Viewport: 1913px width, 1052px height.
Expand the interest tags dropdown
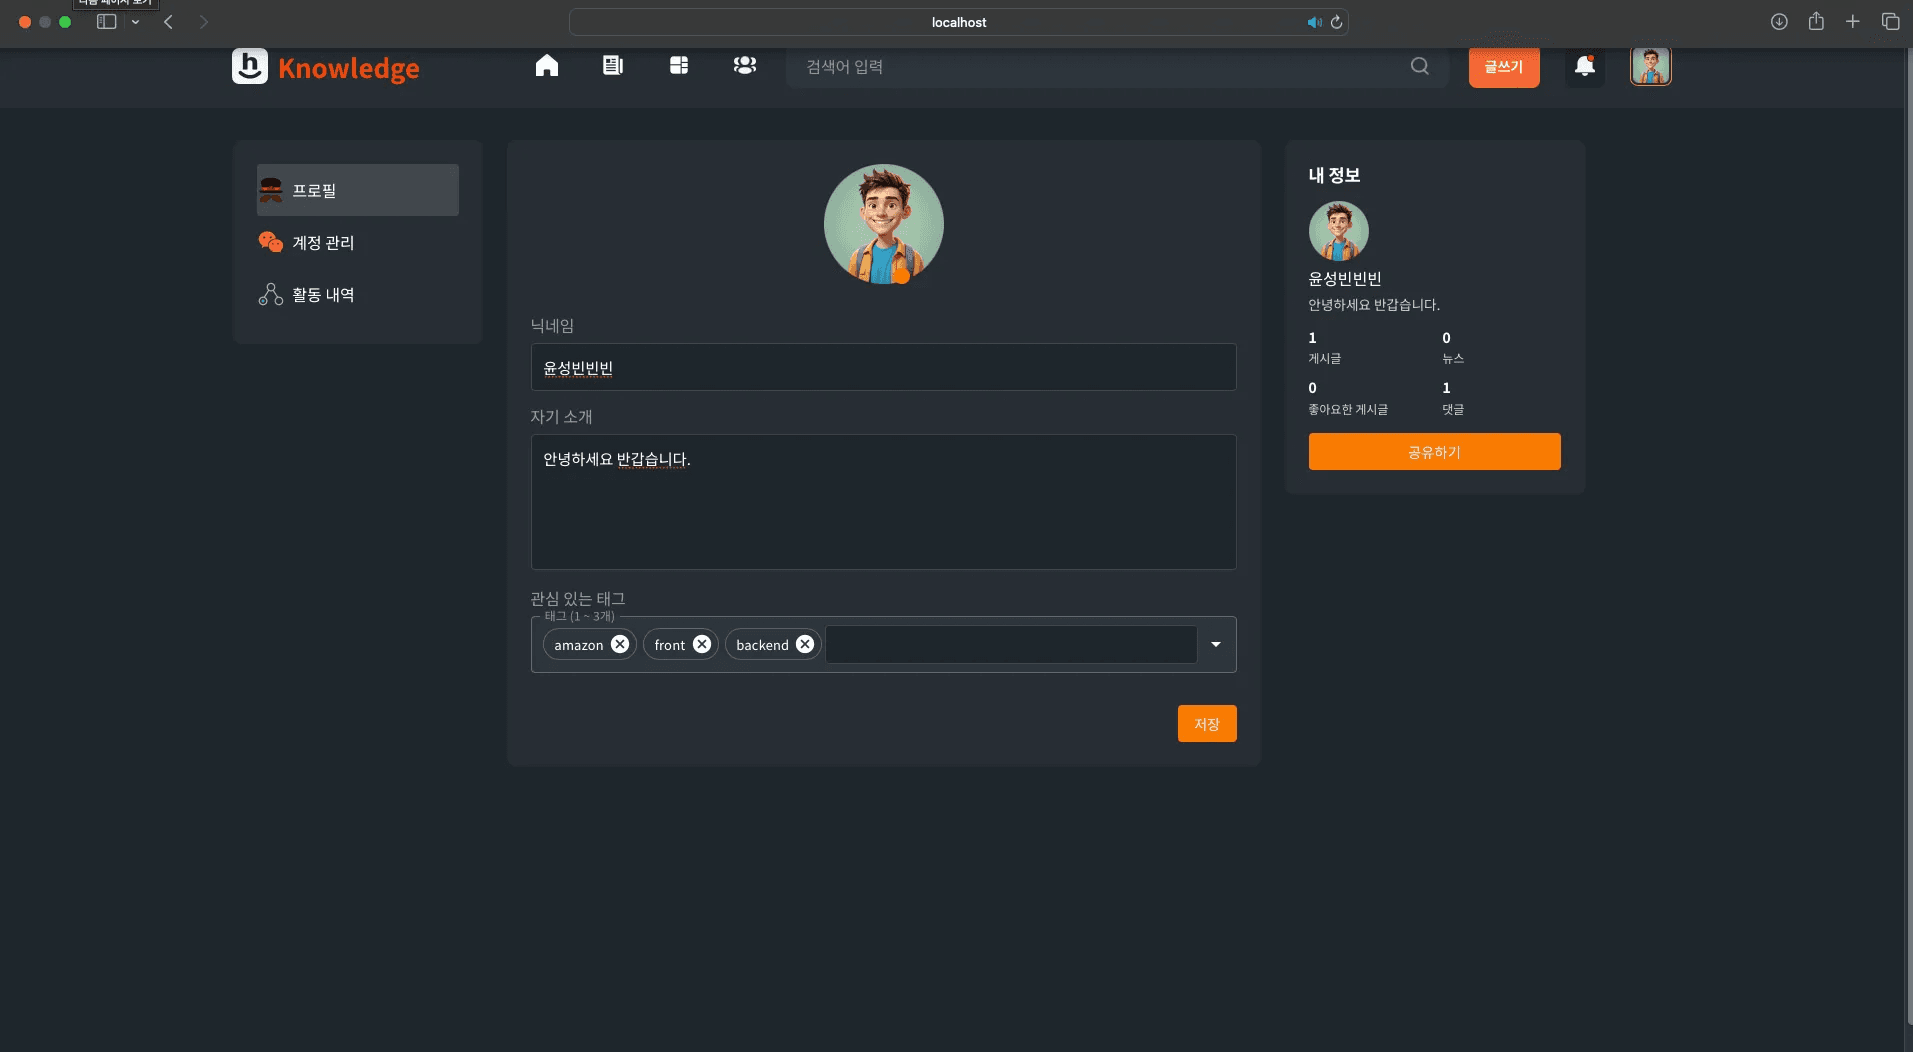1216,644
